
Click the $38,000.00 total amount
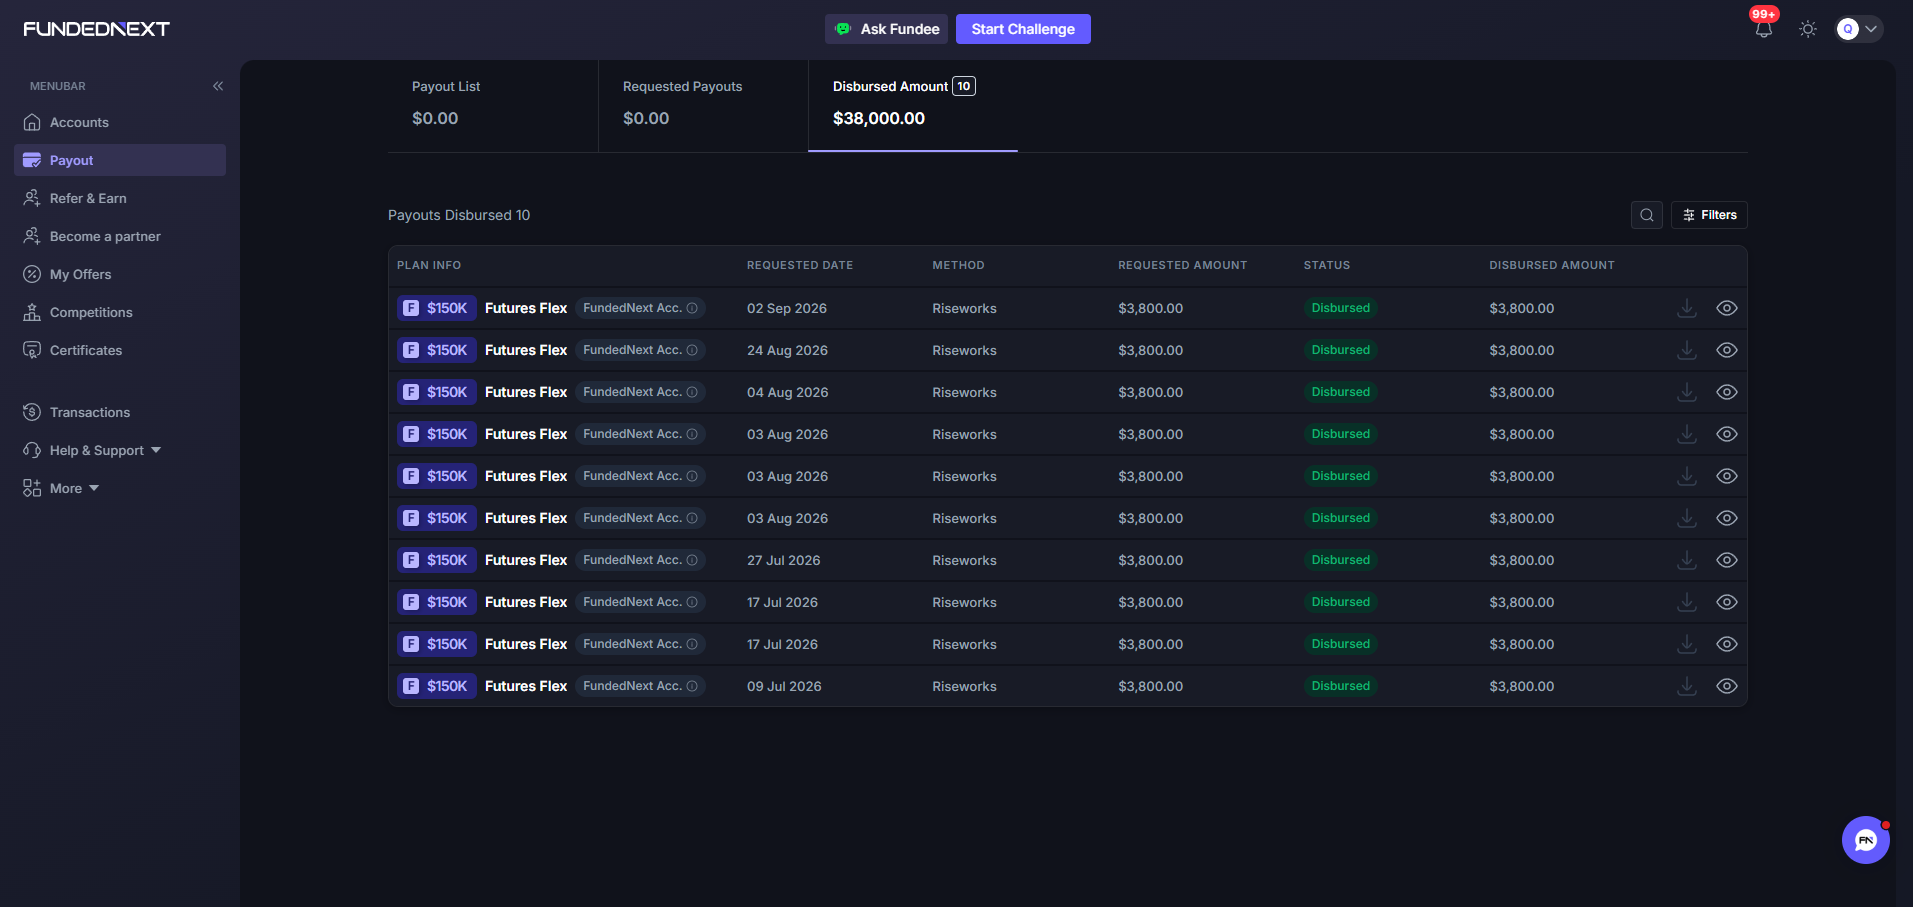click(x=879, y=118)
